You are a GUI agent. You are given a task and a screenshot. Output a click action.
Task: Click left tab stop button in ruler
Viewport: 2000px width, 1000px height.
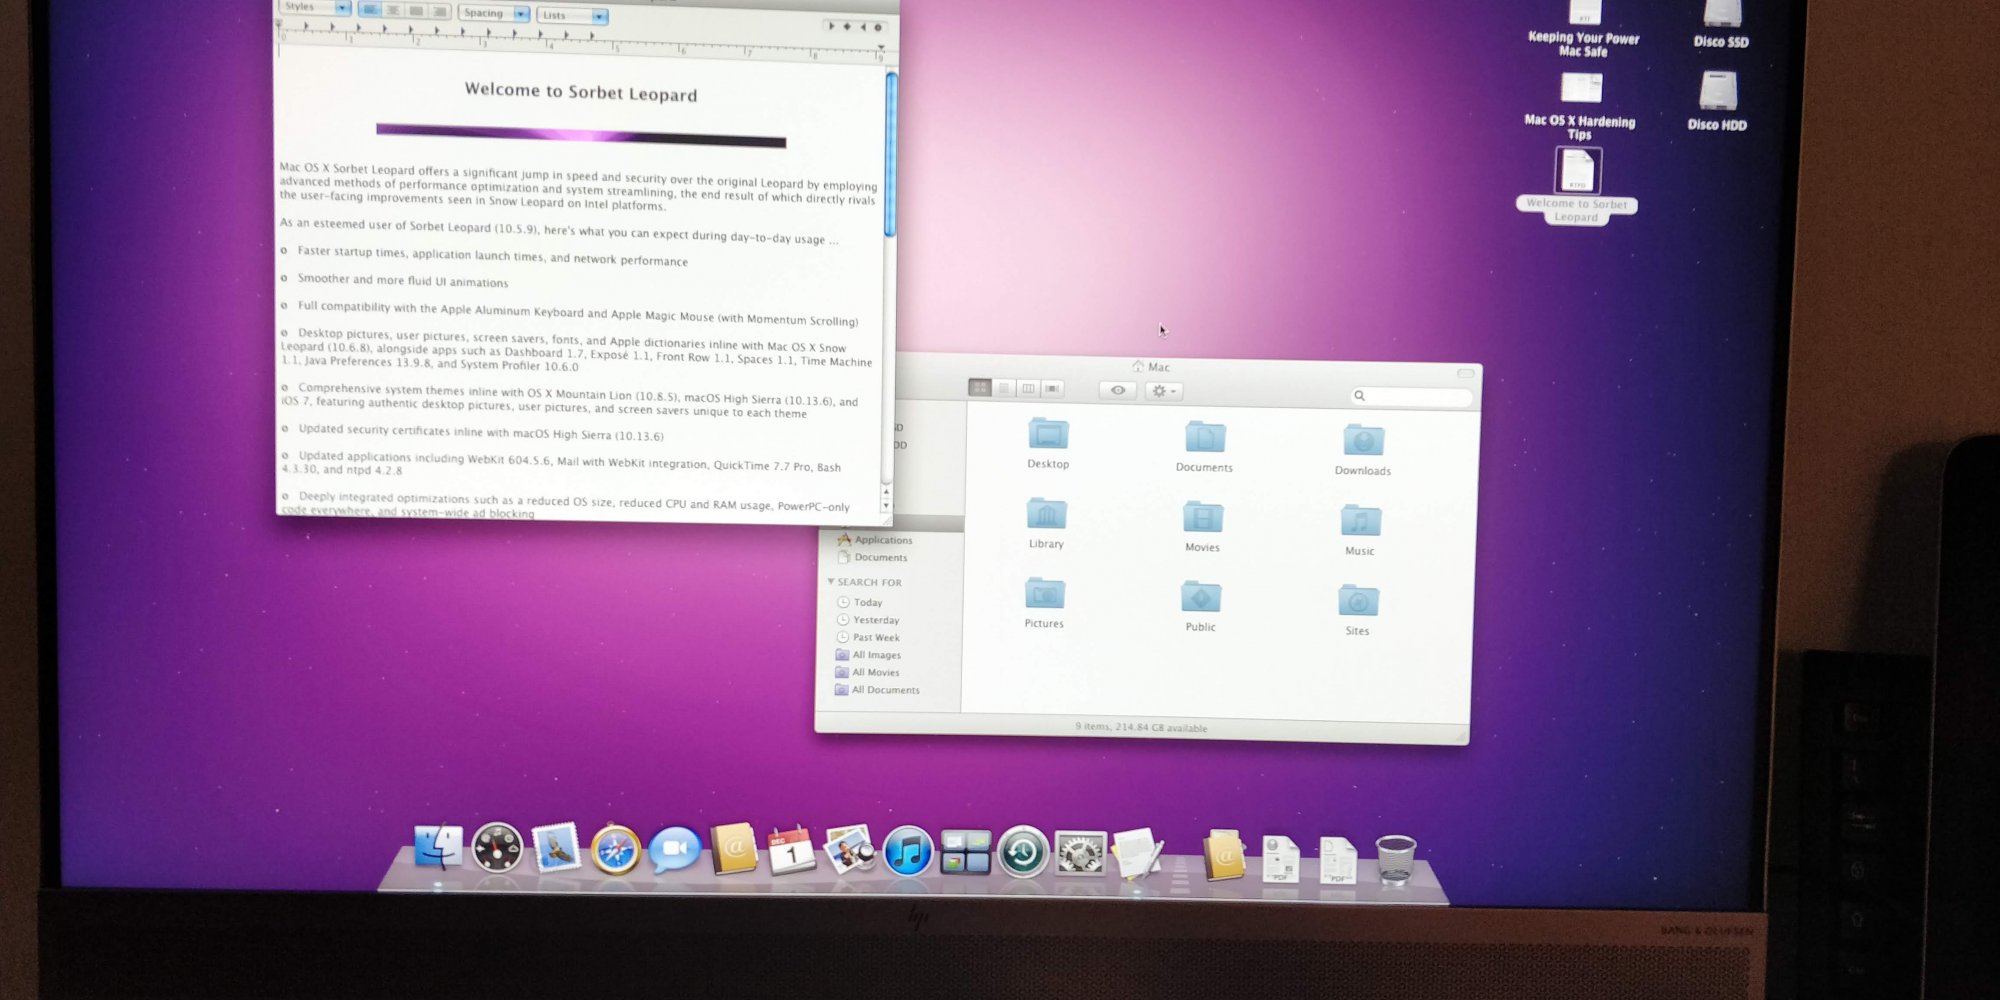click(831, 26)
